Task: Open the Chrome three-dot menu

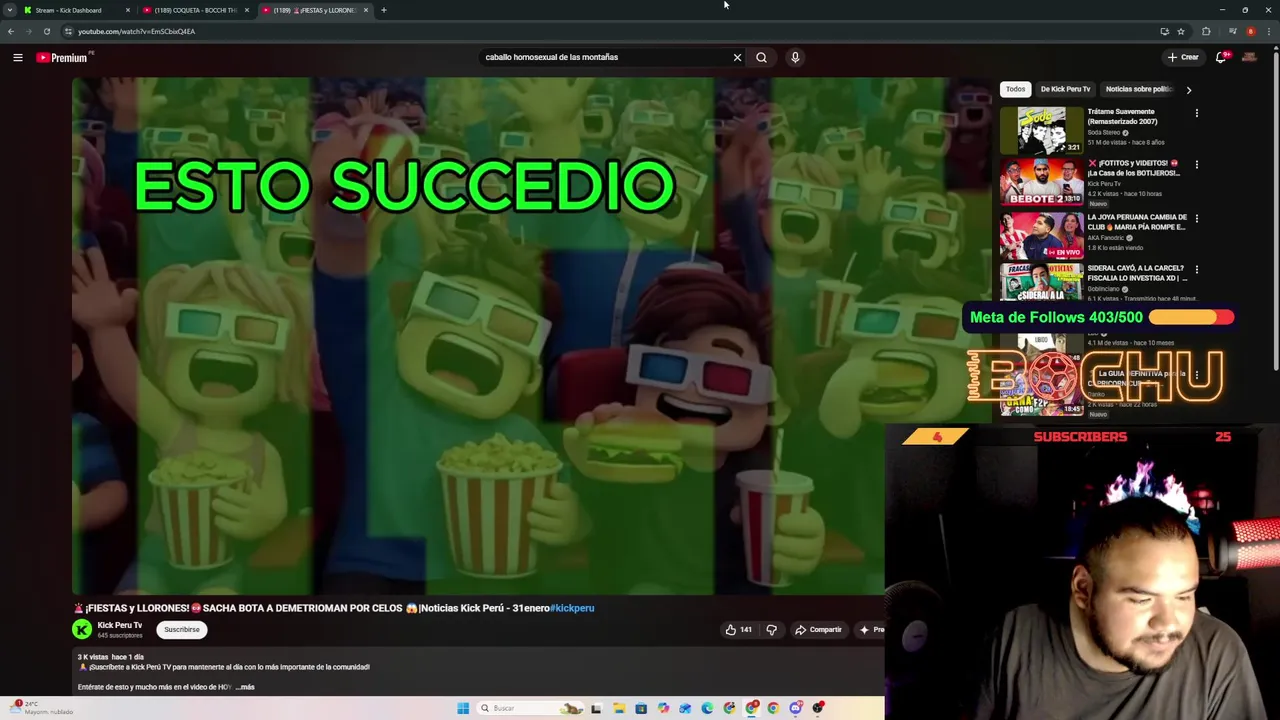Action: 1268,31
